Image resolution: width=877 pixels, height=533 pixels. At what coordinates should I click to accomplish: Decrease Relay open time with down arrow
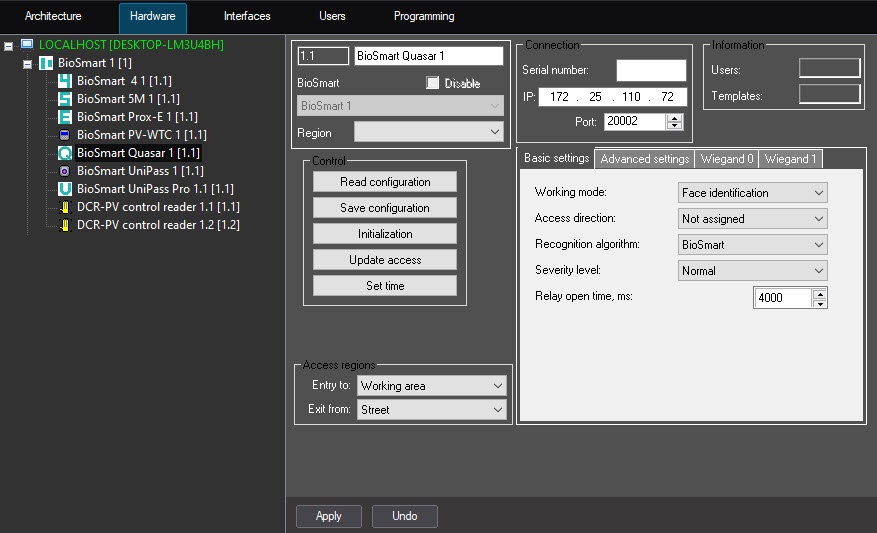click(820, 303)
